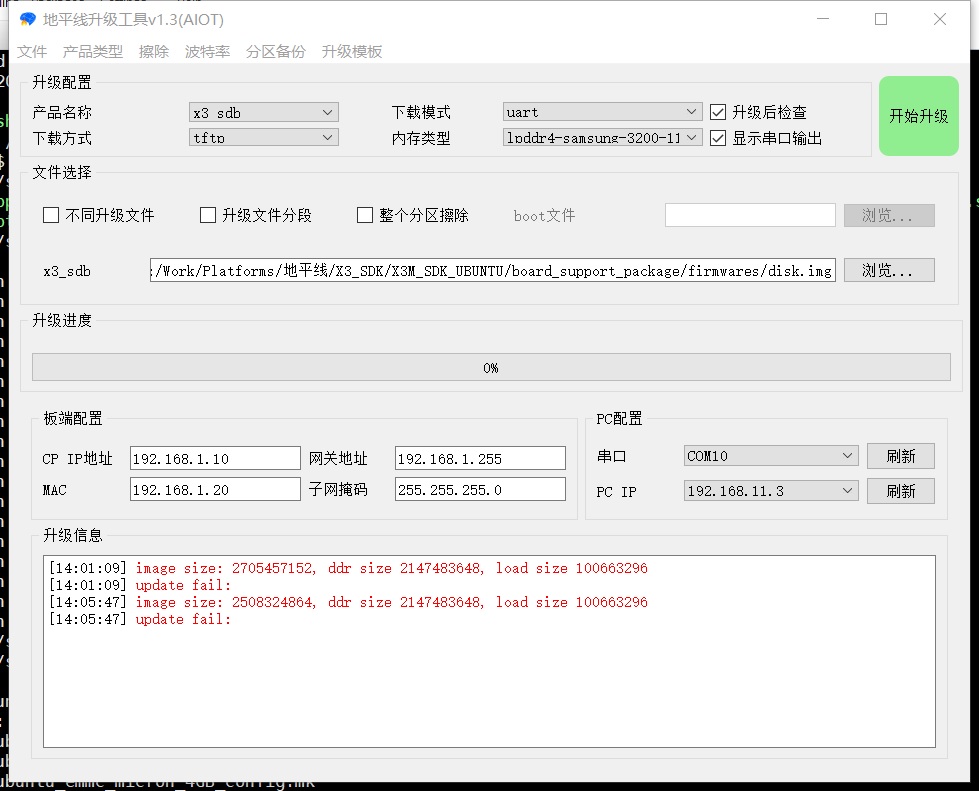Expand the 下载模式 uart dropdown
The height and width of the screenshot is (791, 979).
click(602, 112)
